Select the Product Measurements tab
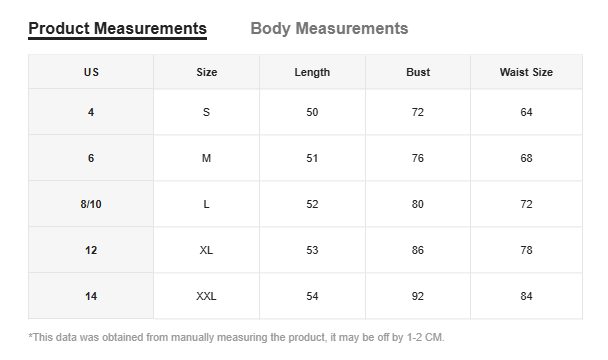 [117, 29]
